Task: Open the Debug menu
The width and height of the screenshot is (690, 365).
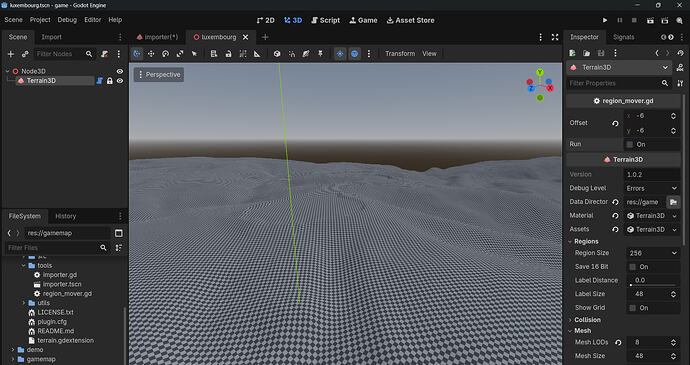Action: [x=67, y=20]
